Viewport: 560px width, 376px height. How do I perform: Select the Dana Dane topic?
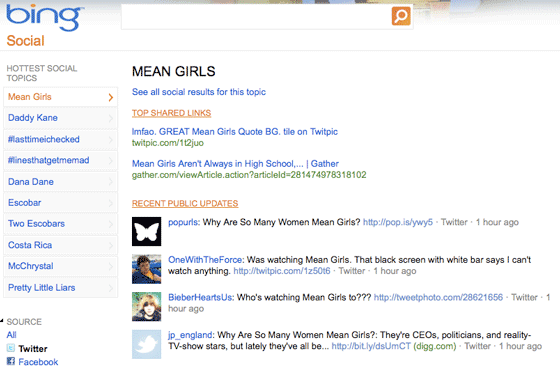[x=60, y=182]
